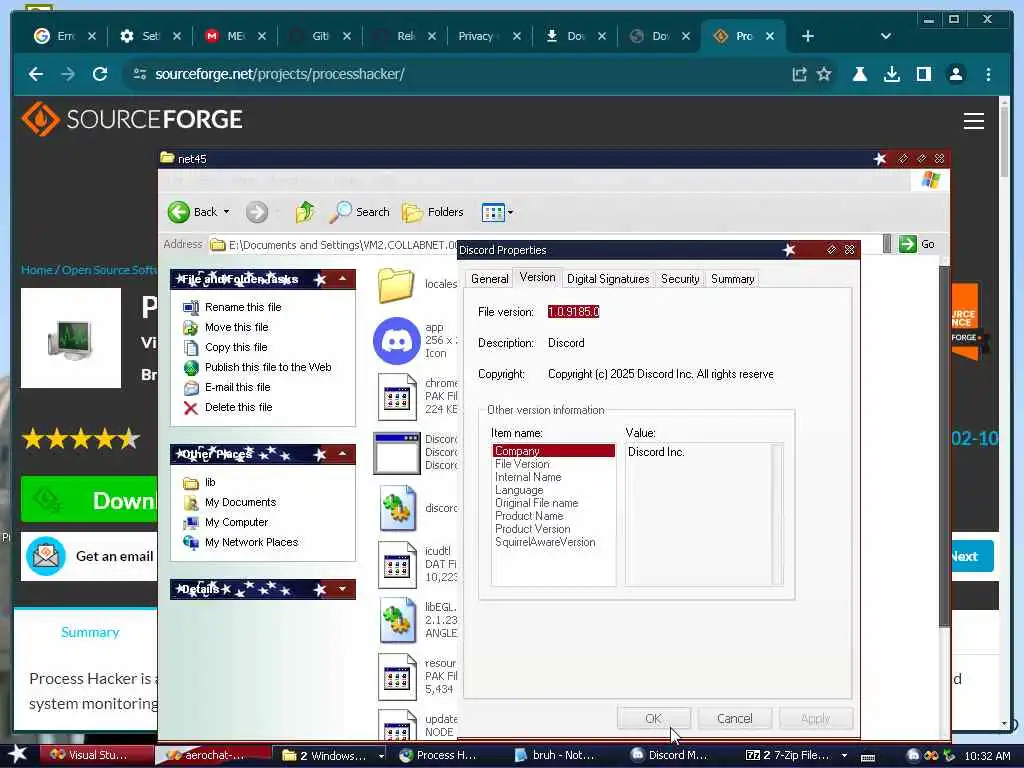Click the Process Hacker project thumbnail
The image size is (1024, 768).
pos(71,338)
